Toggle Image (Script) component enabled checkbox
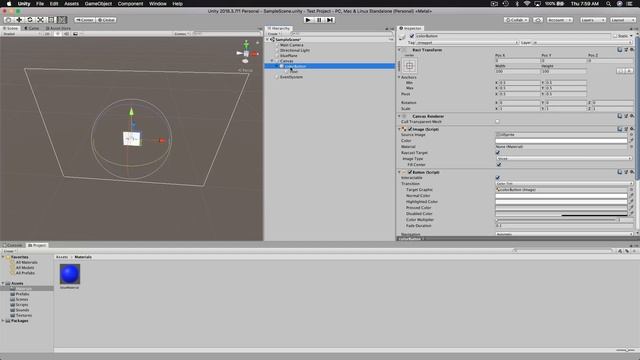Screen dimensions: 640x360 coord(410,129)
